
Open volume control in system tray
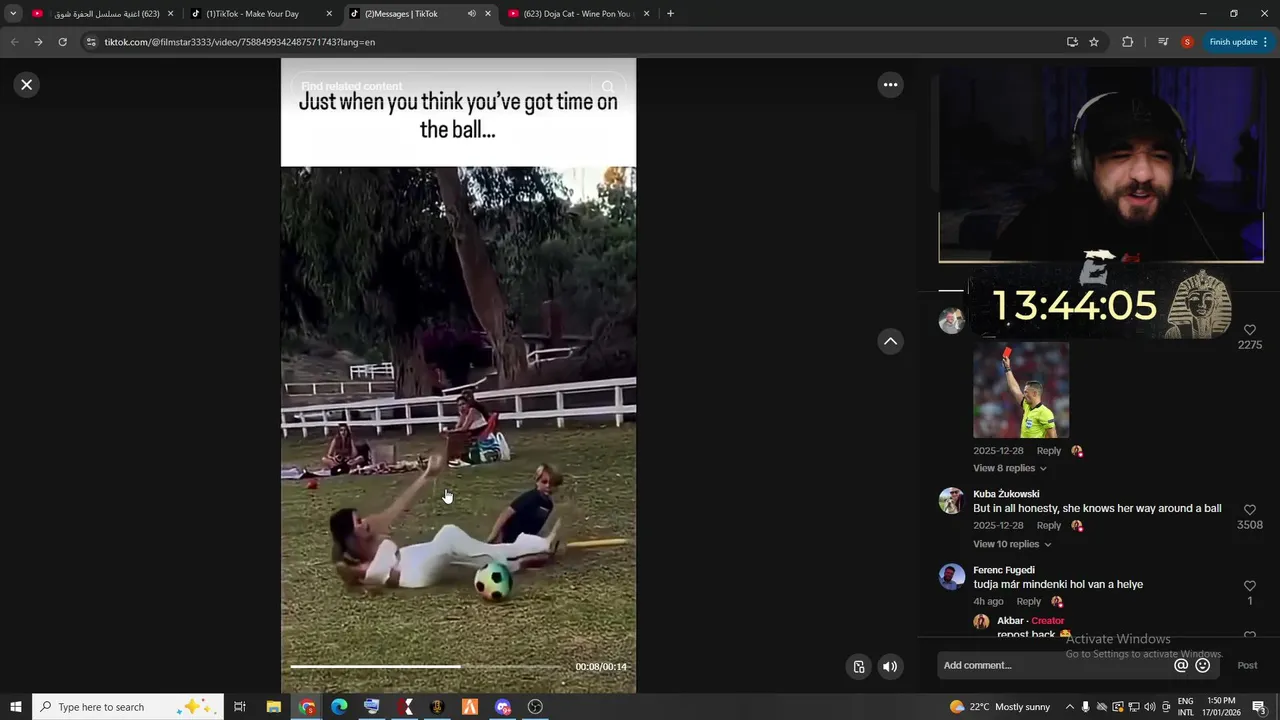(1150, 707)
